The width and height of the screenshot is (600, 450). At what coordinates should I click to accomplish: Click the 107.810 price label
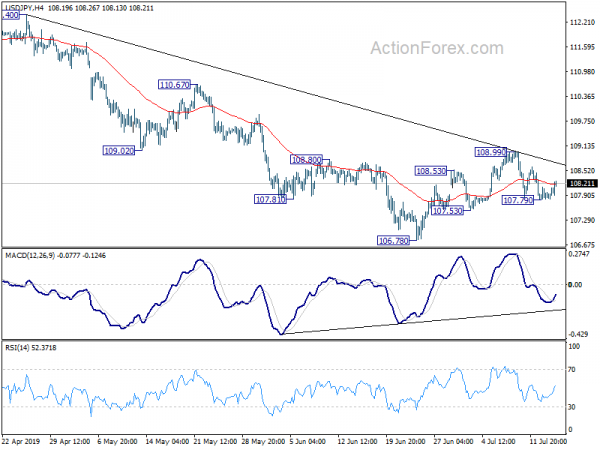pos(270,199)
